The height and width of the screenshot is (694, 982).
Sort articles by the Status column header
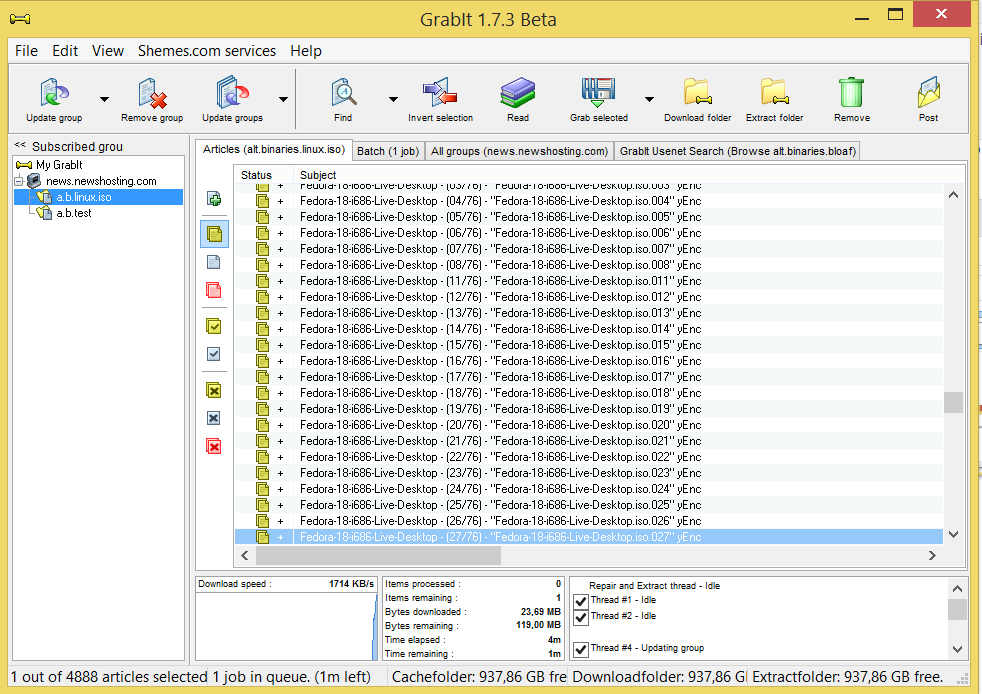pos(256,175)
